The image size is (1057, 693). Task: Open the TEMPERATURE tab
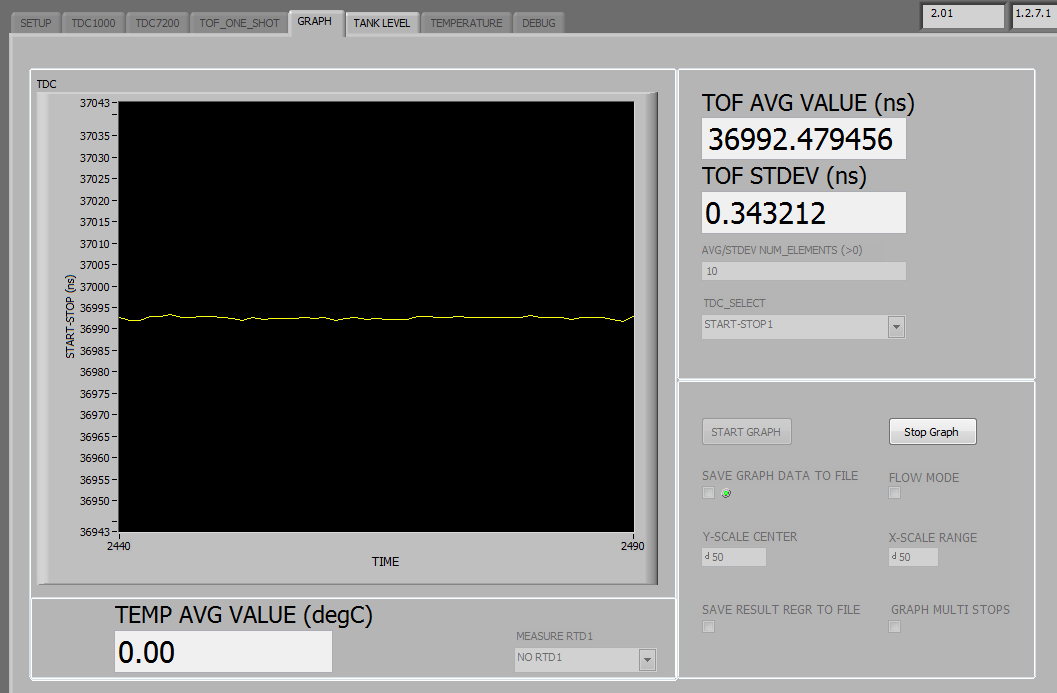[466, 23]
